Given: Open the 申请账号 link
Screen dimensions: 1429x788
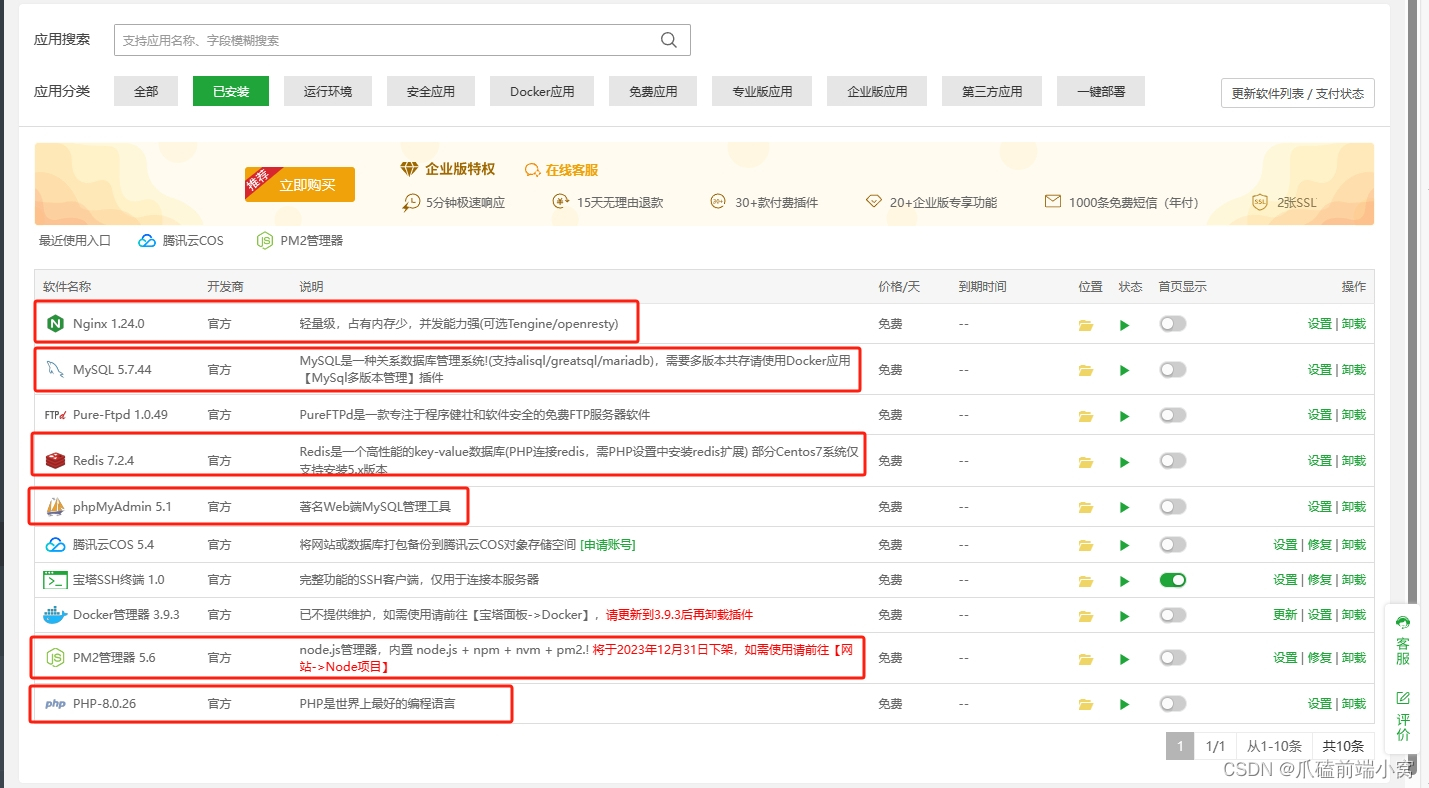Looking at the screenshot, I should point(608,544).
